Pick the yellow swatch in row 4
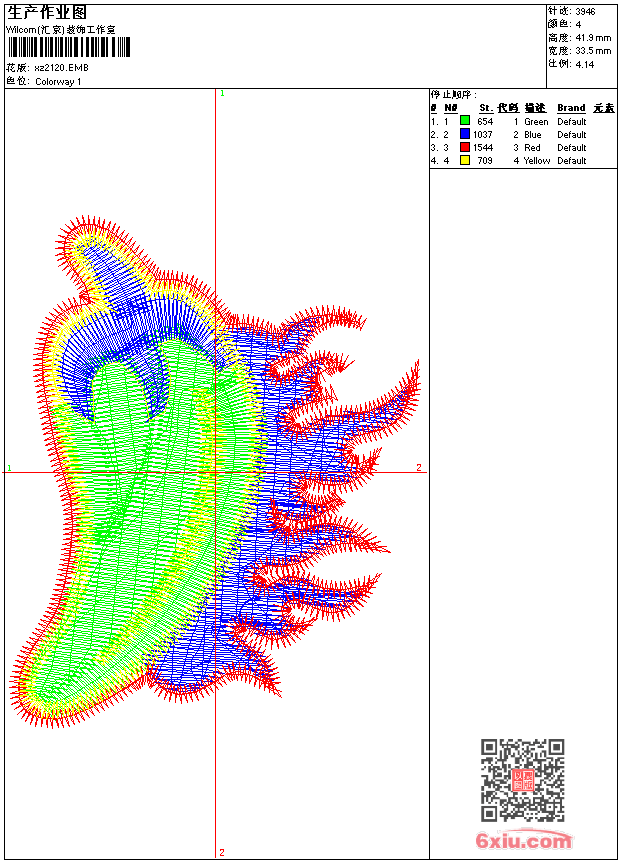 pos(465,160)
